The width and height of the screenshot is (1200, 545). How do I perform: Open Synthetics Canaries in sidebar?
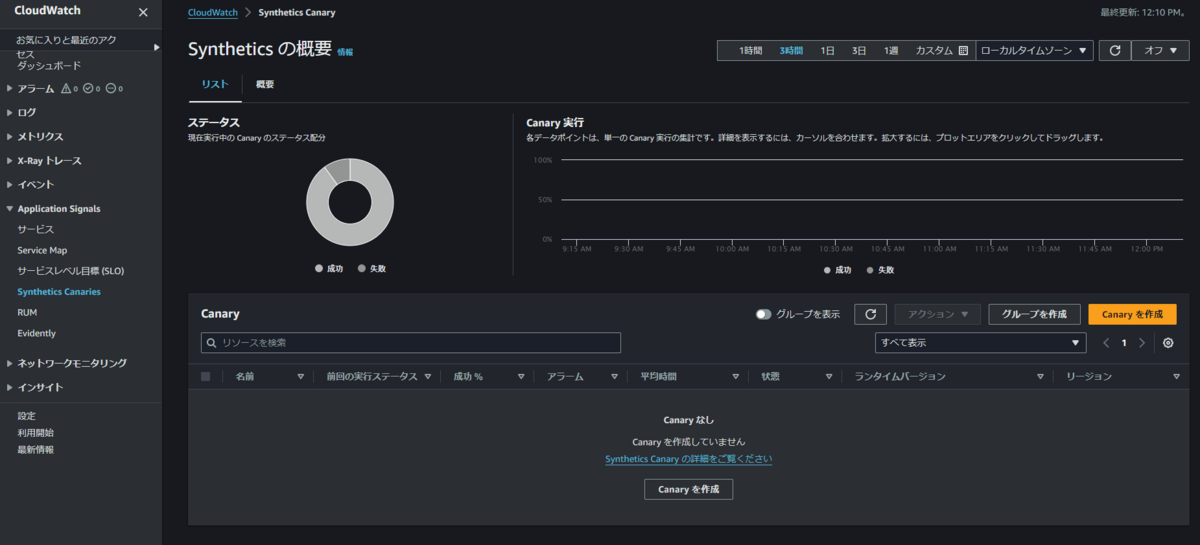pyautogui.click(x=59, y=292)
